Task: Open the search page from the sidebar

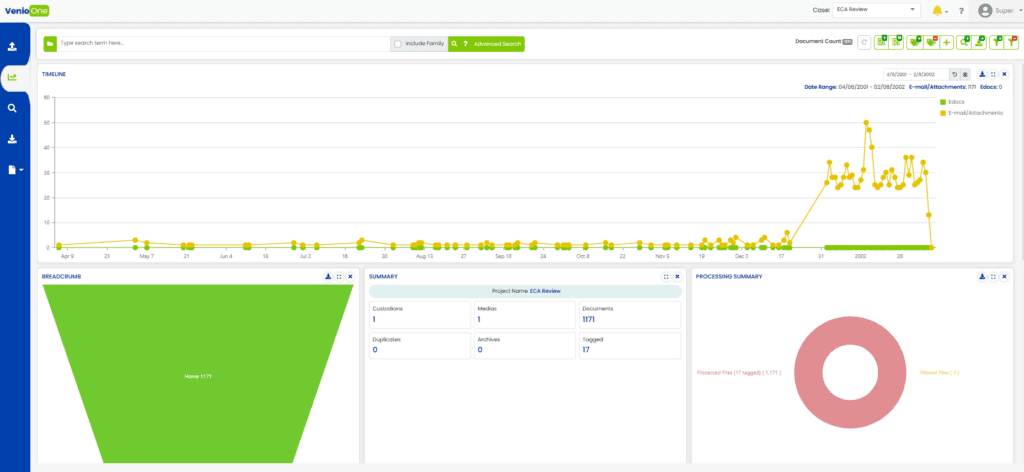Action: click(x=12, y=108)
